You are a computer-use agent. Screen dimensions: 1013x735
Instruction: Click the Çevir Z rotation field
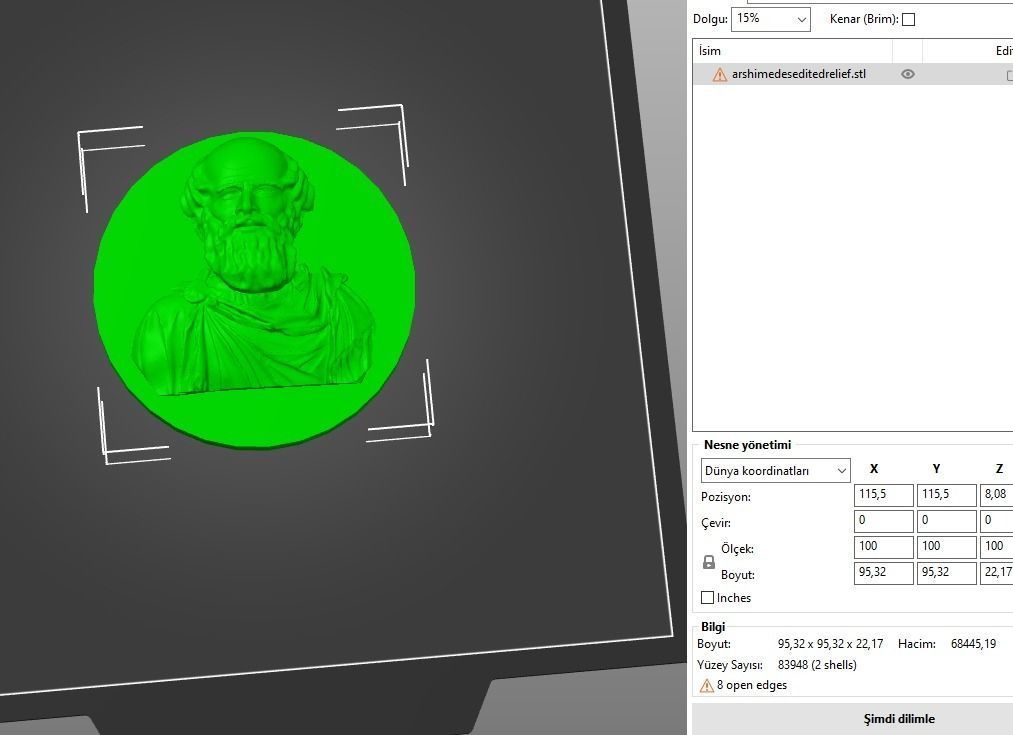click(x=996, y=521)
